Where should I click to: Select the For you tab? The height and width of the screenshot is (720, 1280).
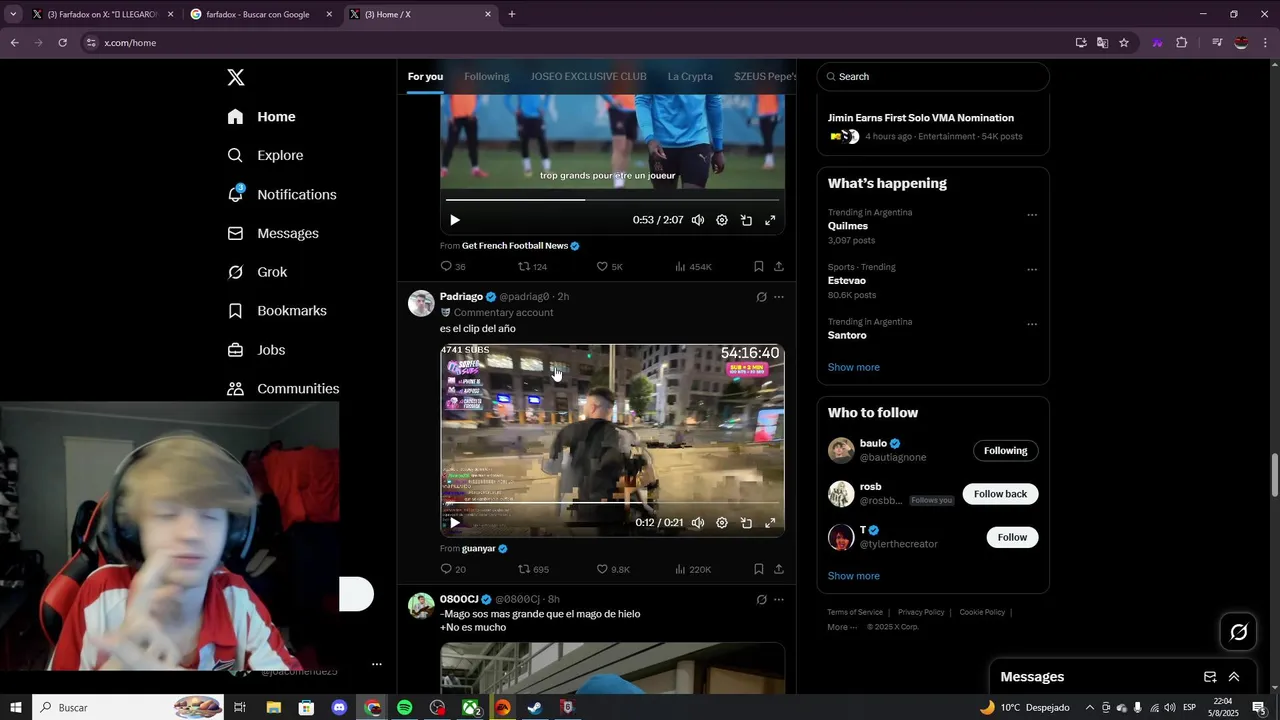pos(425,77)
